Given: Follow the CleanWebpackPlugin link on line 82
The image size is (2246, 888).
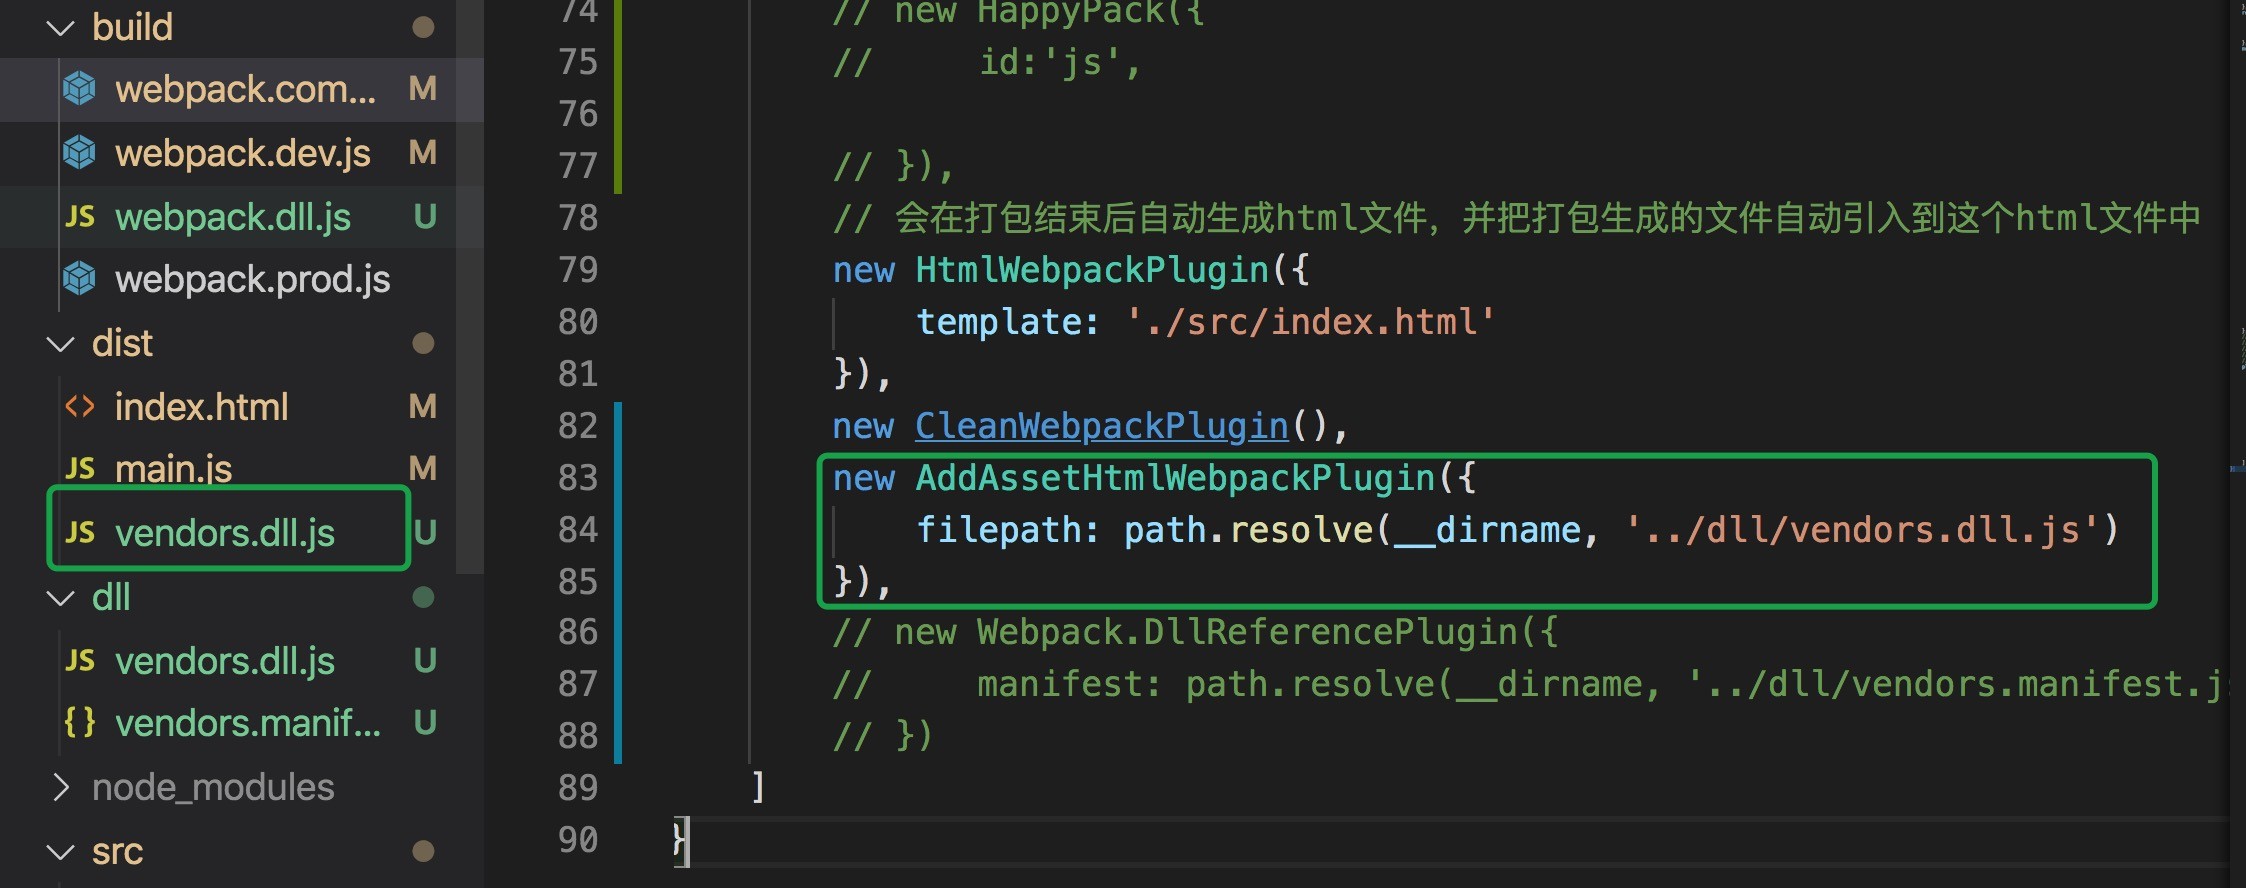Looking at the screenshot, I should pyautogui.click(x=1102, y=426).
